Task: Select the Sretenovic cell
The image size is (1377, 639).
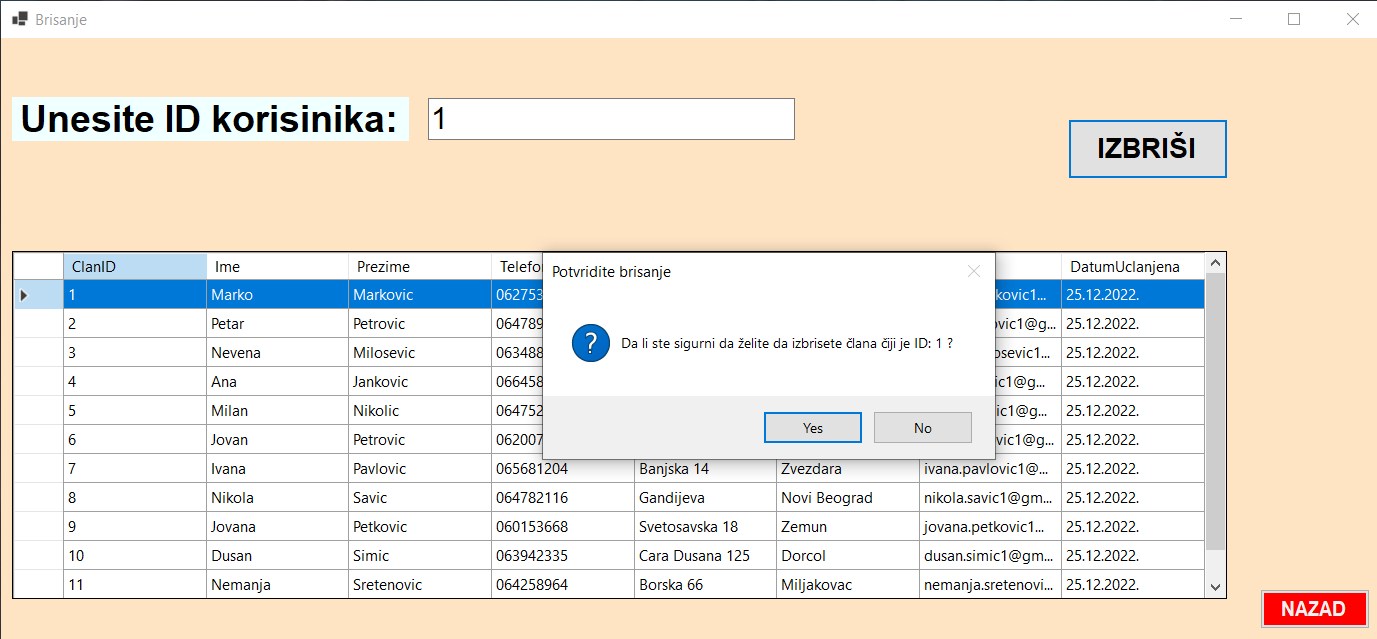Action: click(x=420, y=585)
